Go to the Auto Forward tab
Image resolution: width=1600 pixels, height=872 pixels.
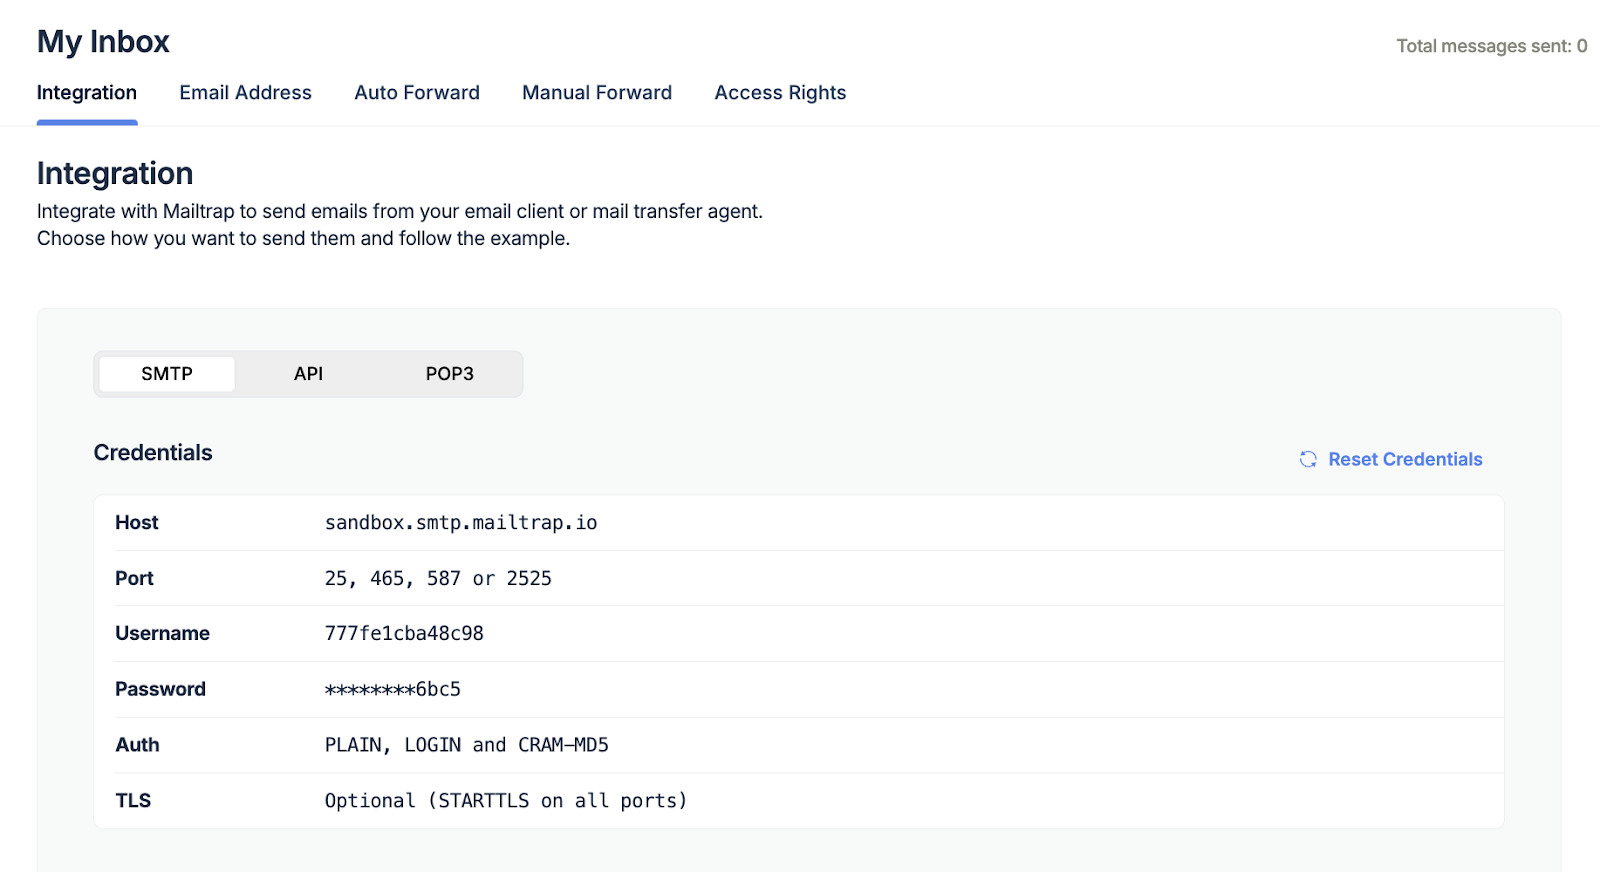(417, 93)
